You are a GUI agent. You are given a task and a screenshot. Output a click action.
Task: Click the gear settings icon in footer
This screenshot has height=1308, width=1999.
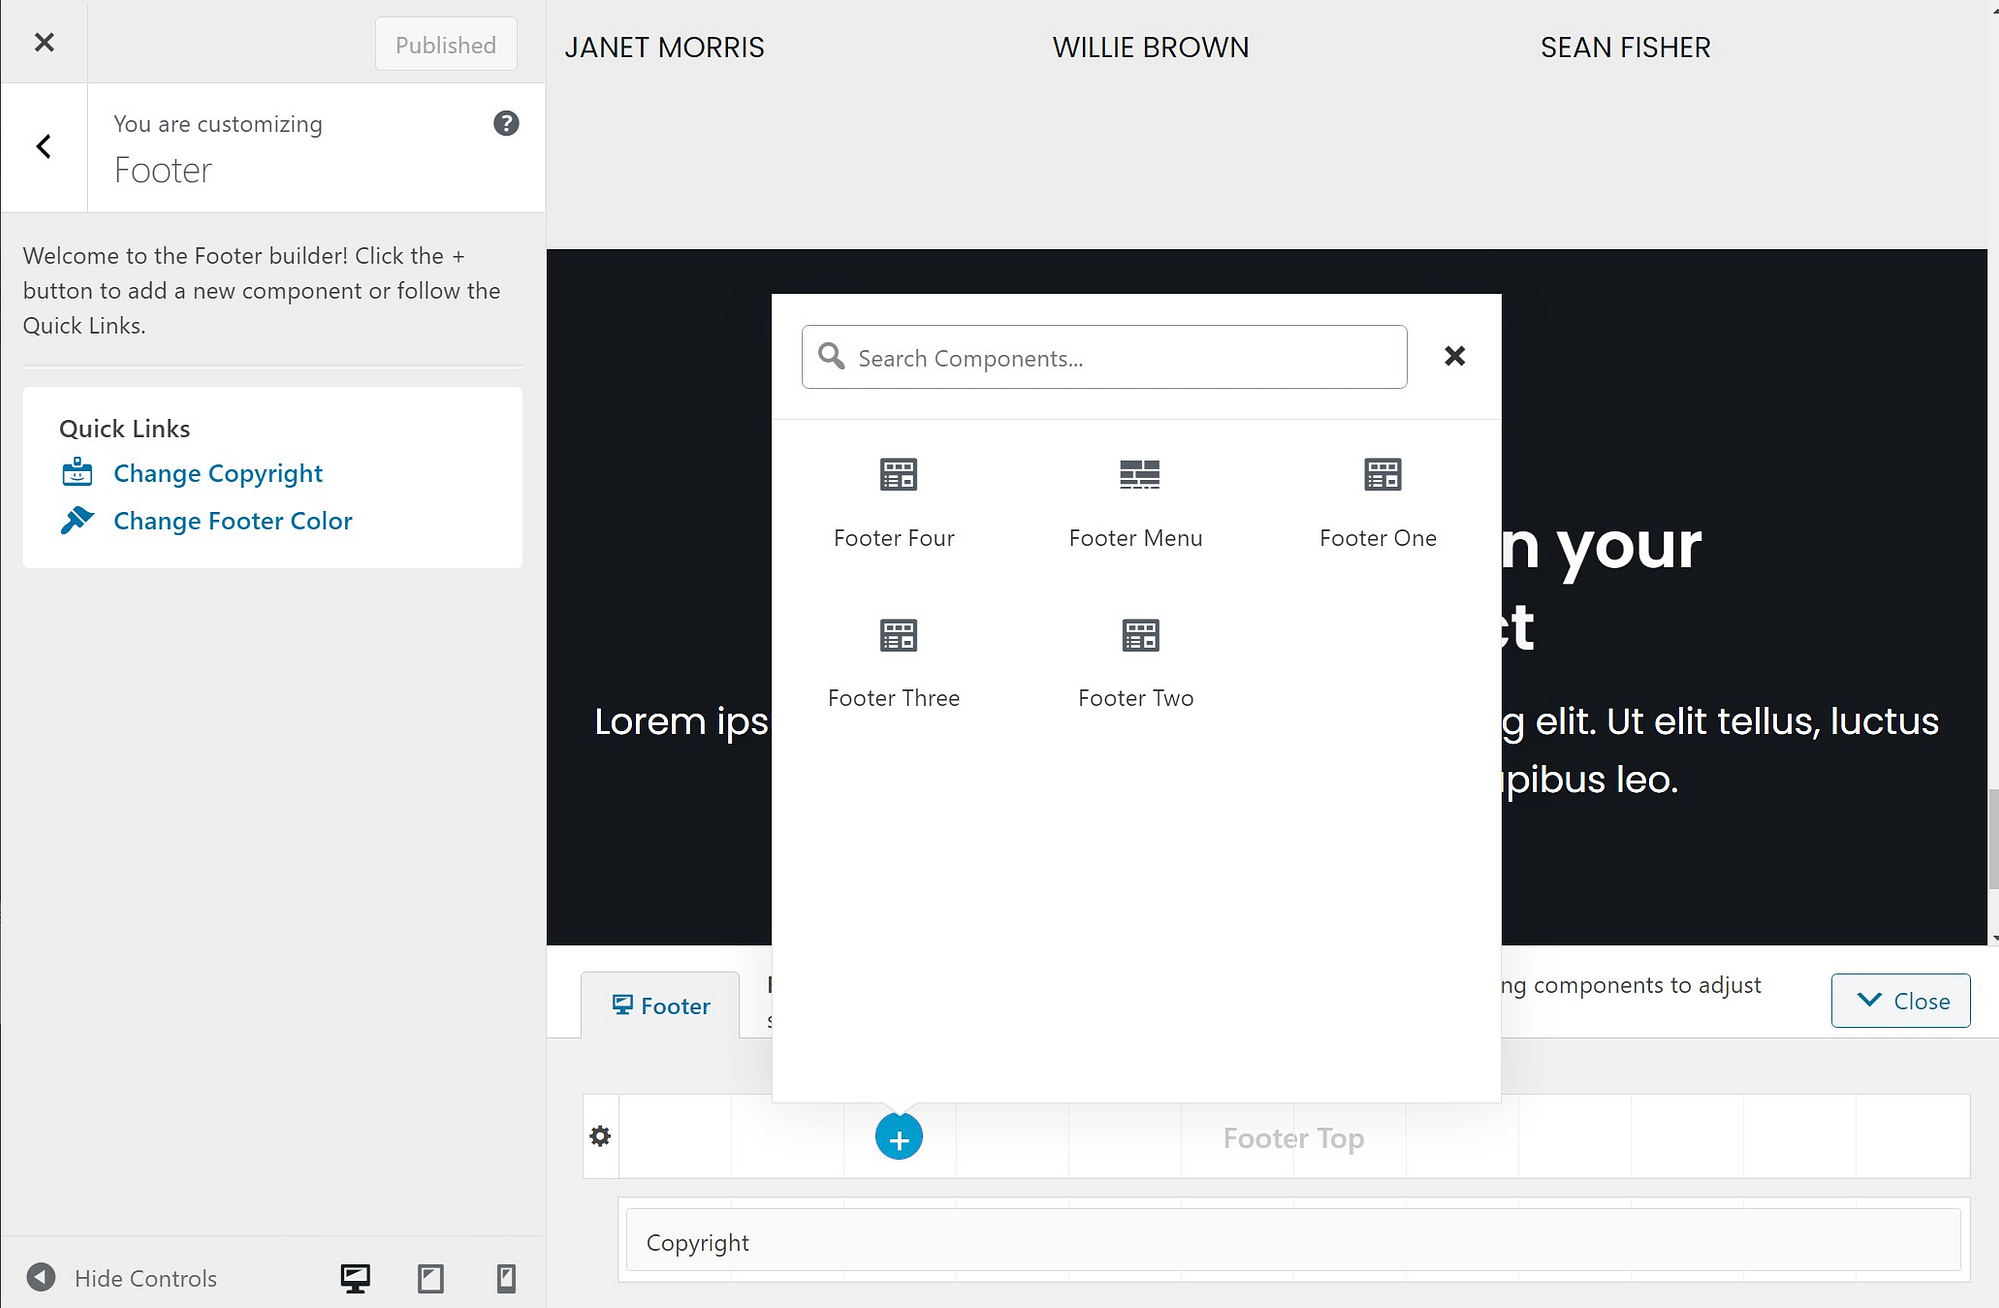[x=600, y=1137]
